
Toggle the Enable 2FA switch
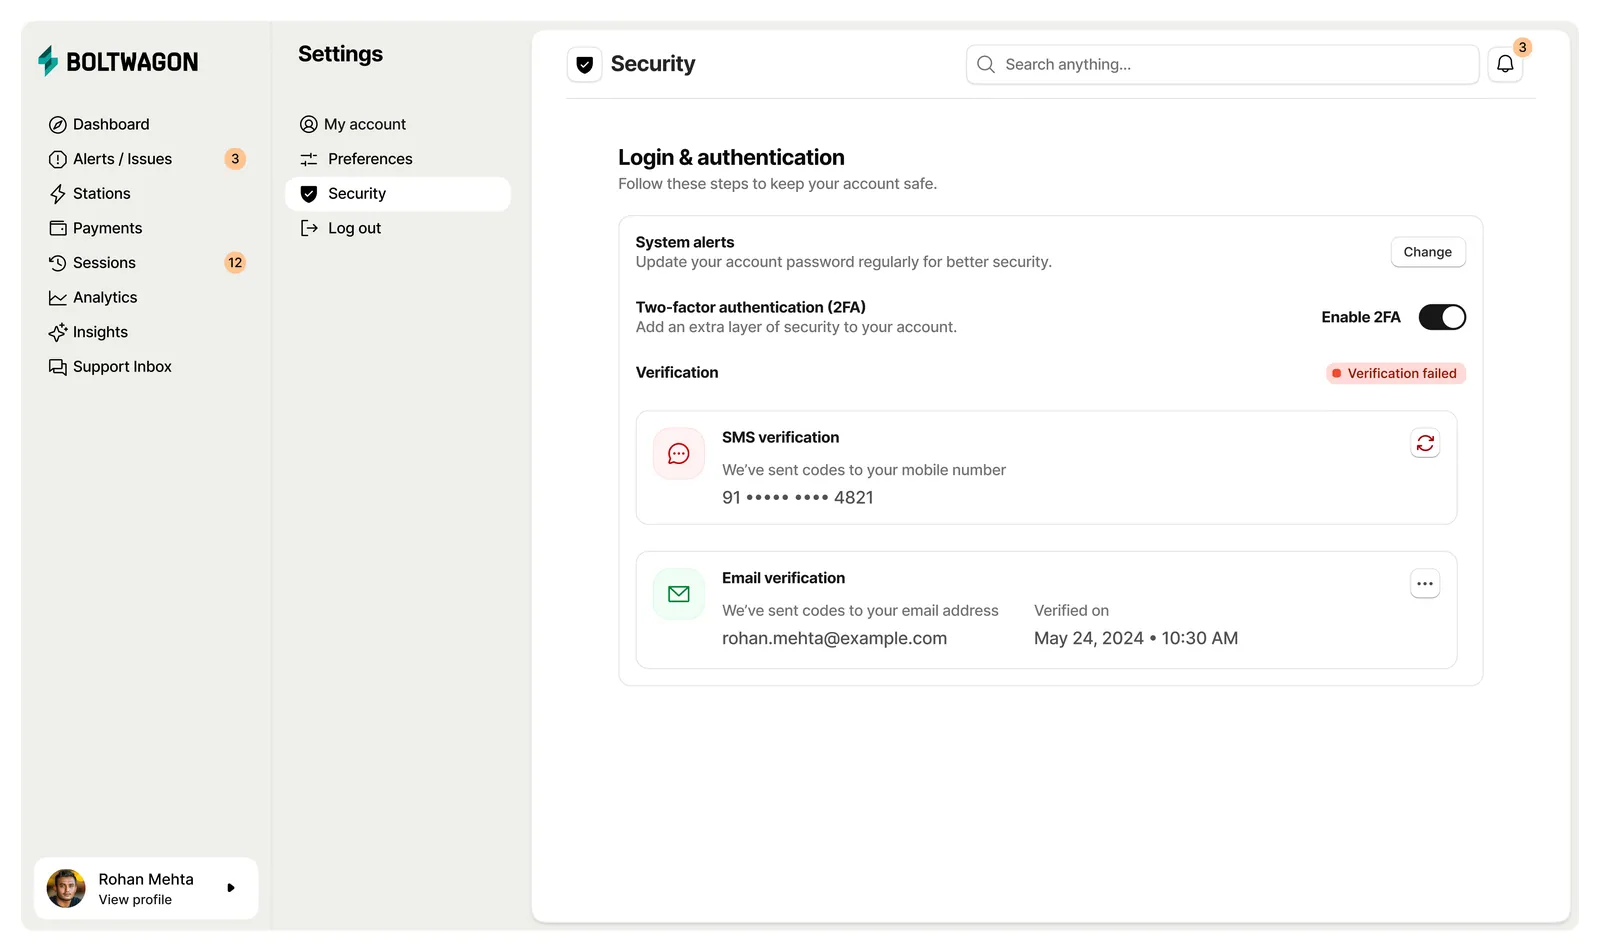[x=1442, y=317]
